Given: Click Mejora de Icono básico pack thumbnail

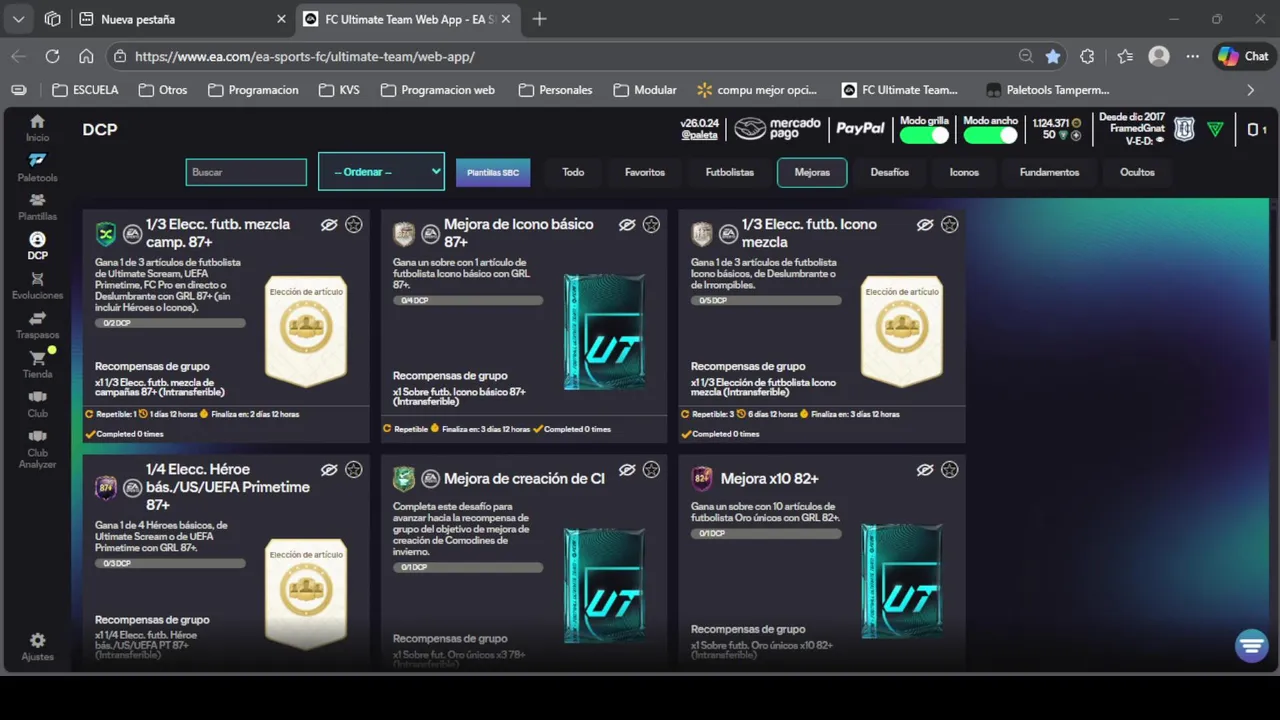Looking at the screenshot, I should click(603, 332).
